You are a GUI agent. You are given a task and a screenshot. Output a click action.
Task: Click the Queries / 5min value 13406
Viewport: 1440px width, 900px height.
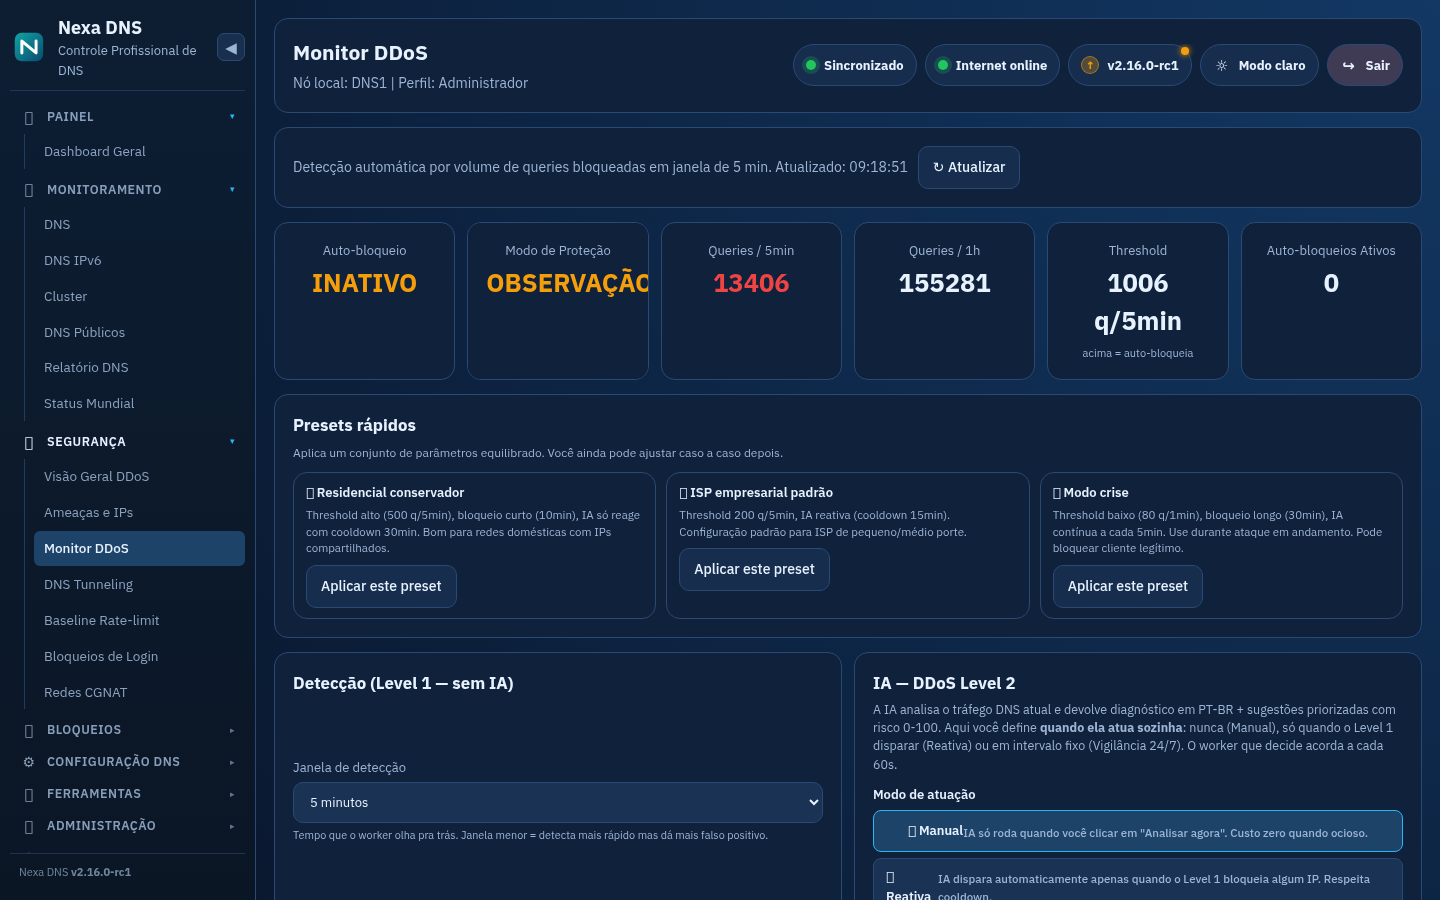click(751, 283)
